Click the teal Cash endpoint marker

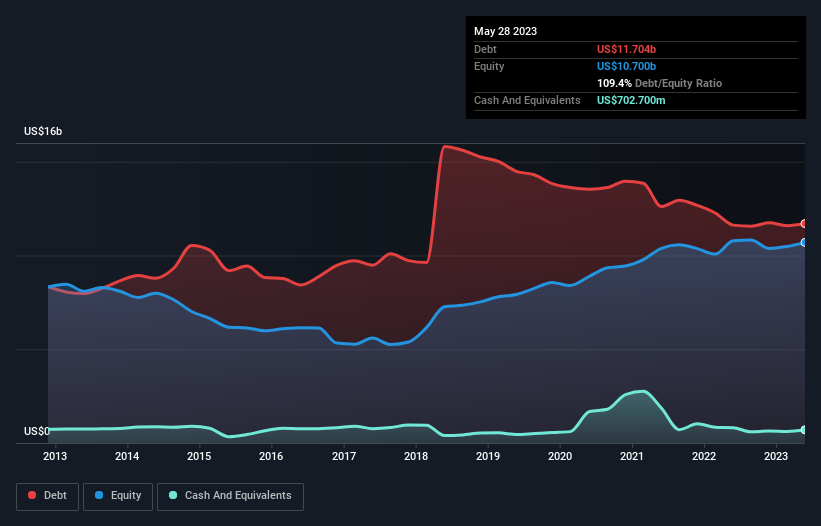804,430
